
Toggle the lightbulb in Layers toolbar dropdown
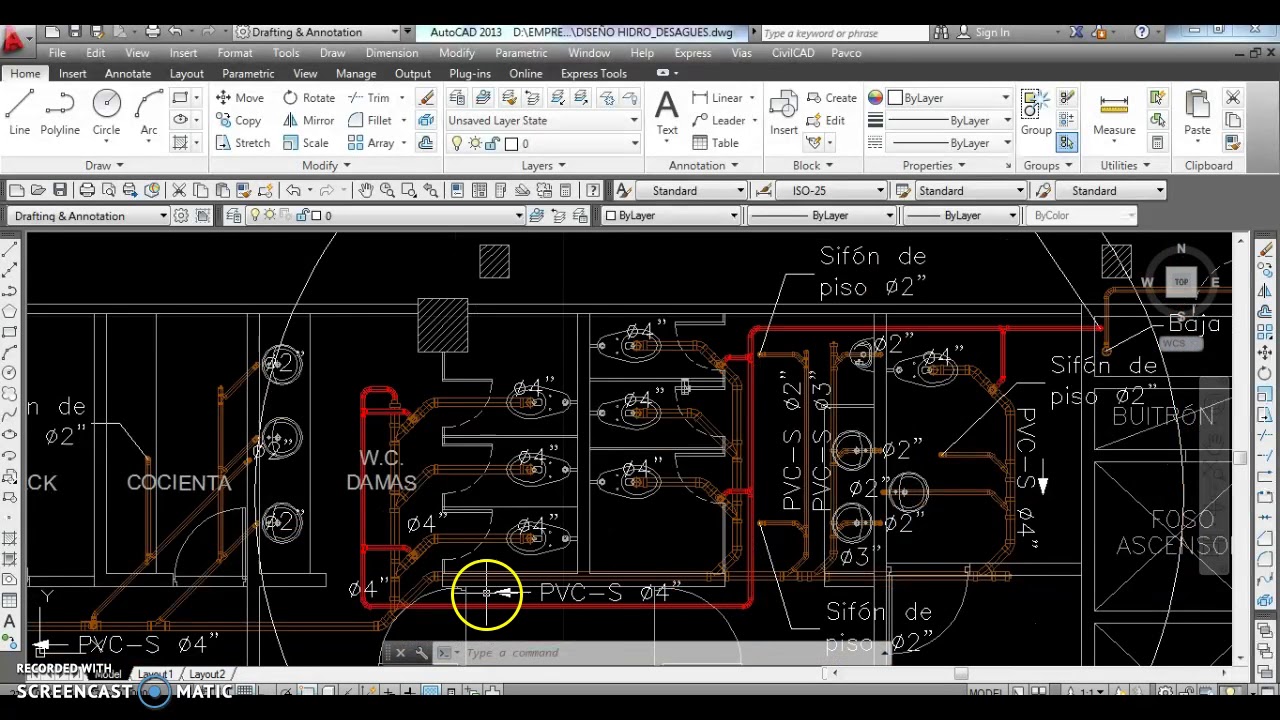click(x=255, y=215)
